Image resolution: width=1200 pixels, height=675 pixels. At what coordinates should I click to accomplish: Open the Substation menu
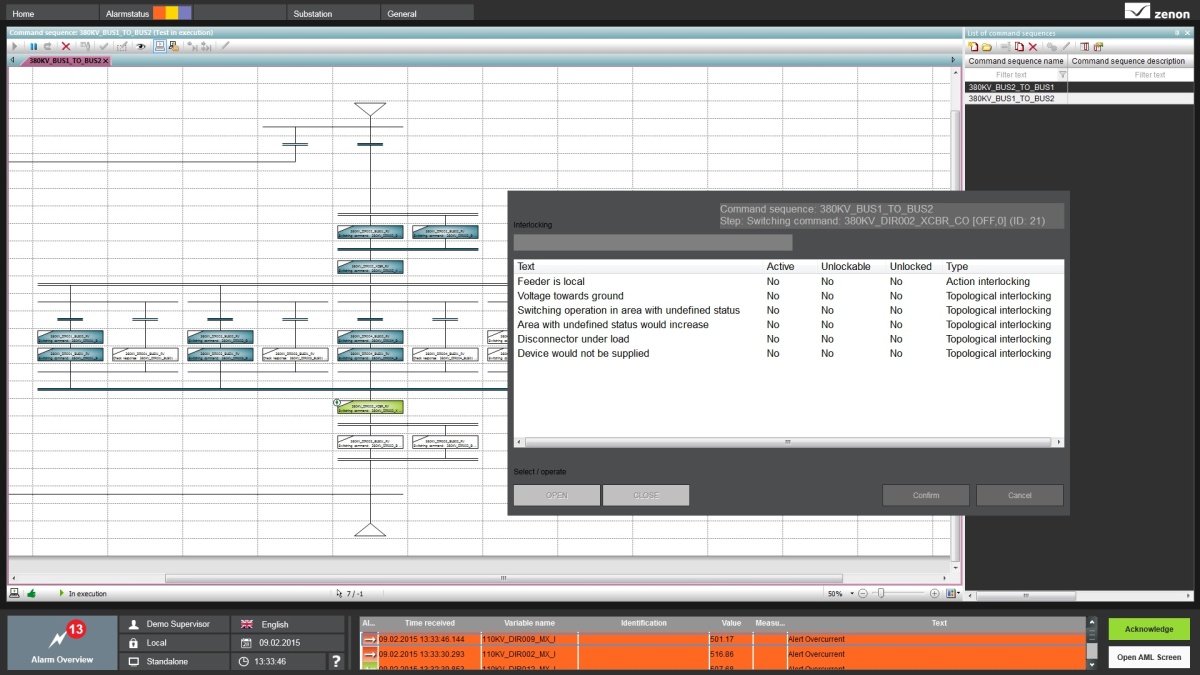coord(312,14)
